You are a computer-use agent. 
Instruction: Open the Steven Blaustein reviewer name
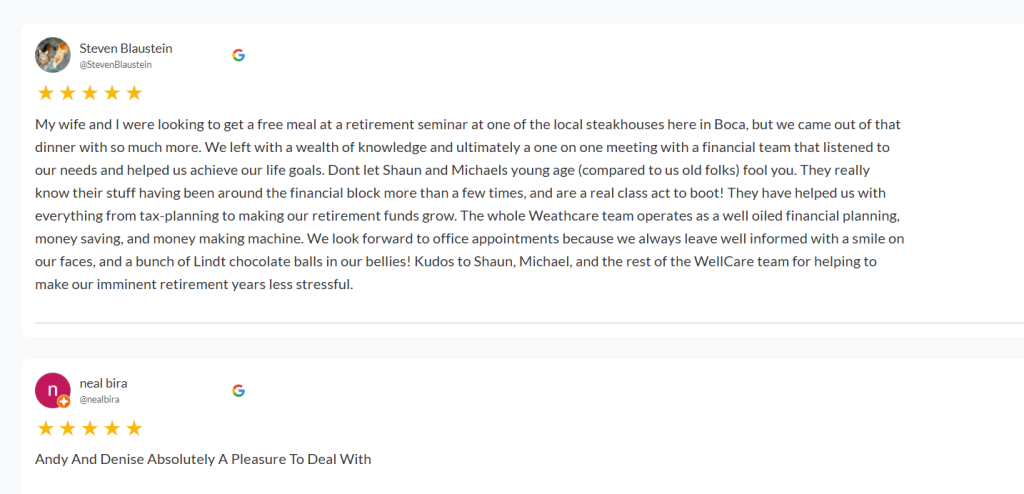coord(127,47)
